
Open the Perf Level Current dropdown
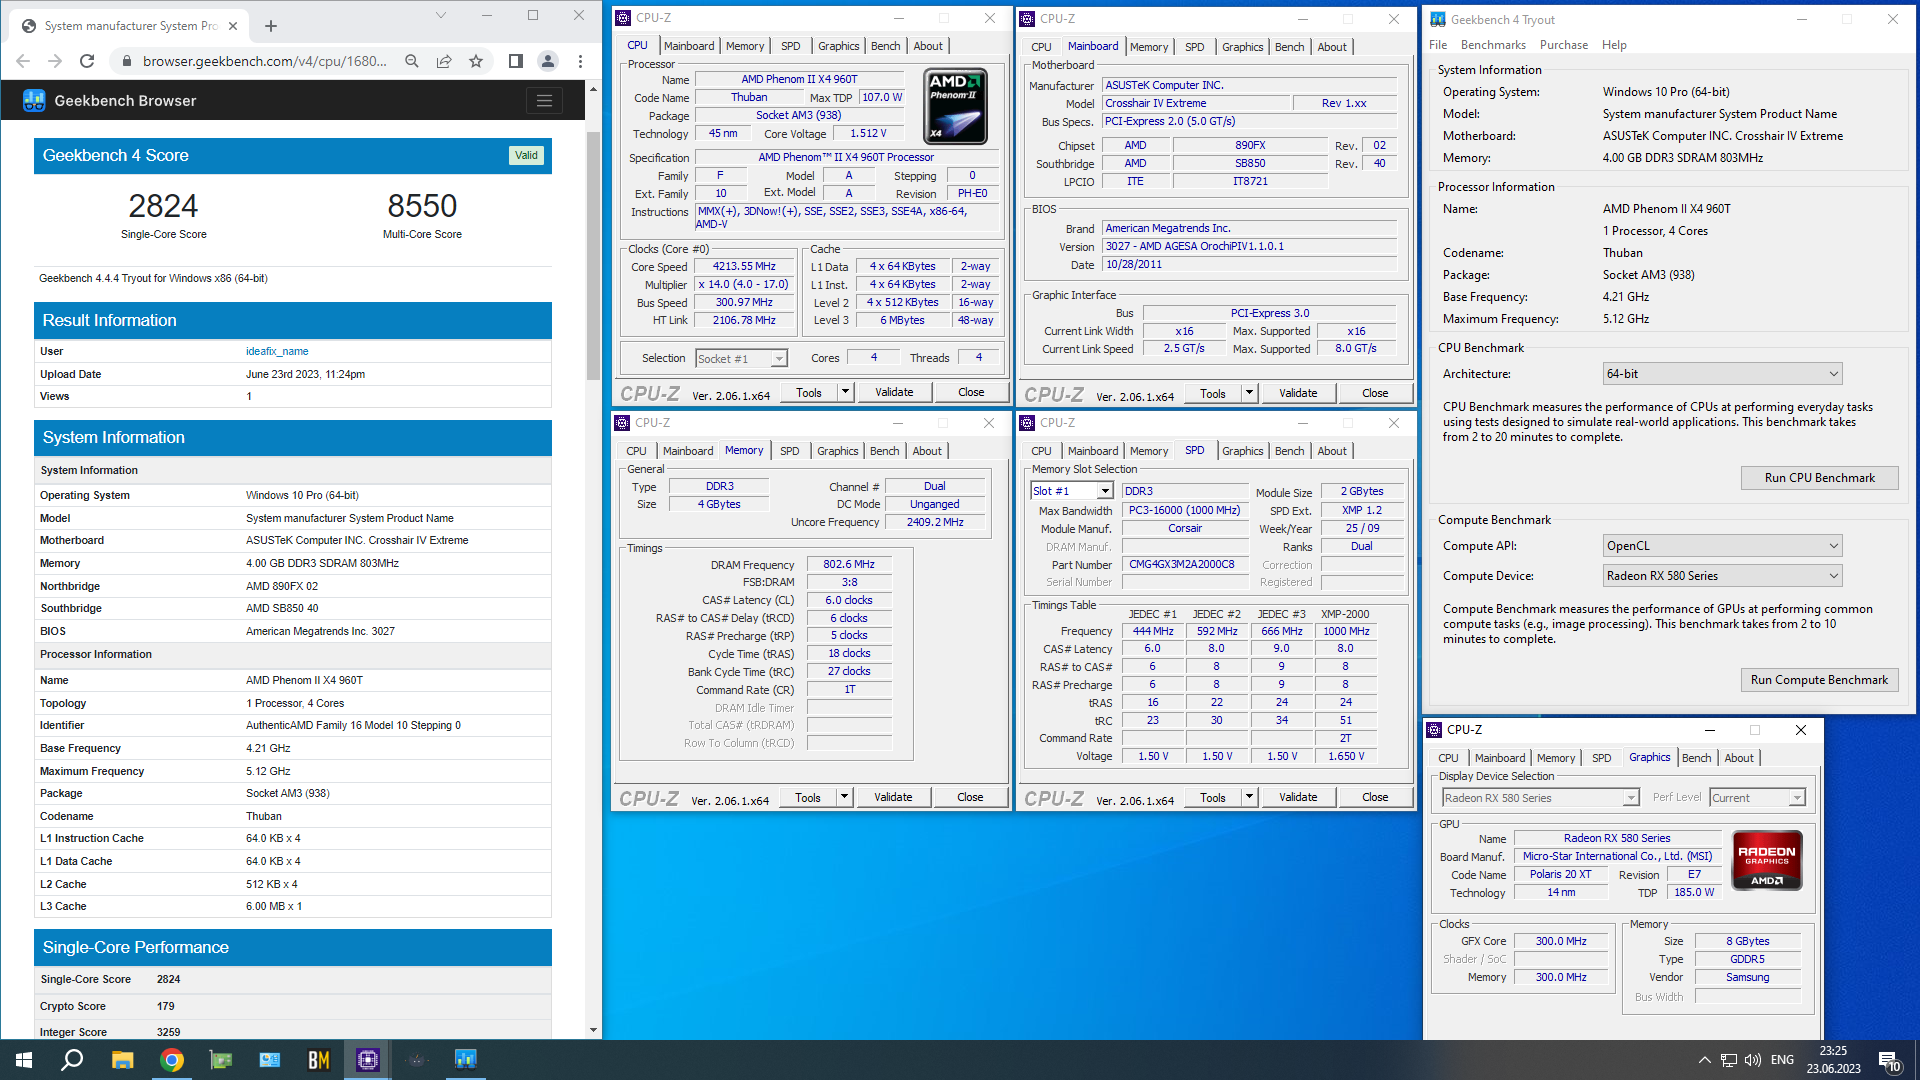1757,798
